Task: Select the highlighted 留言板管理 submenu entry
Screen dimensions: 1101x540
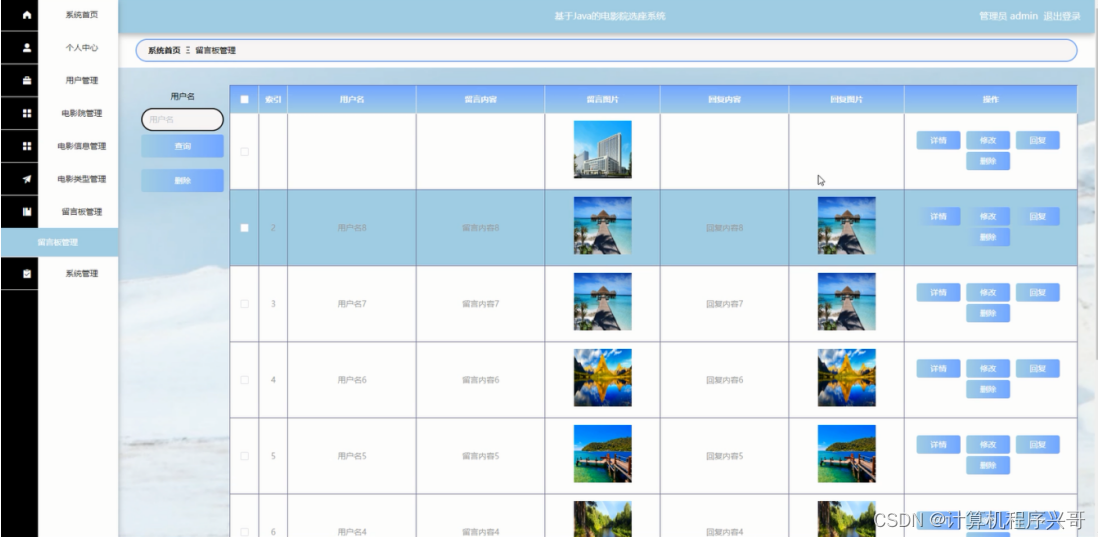Action: (60, 242)
